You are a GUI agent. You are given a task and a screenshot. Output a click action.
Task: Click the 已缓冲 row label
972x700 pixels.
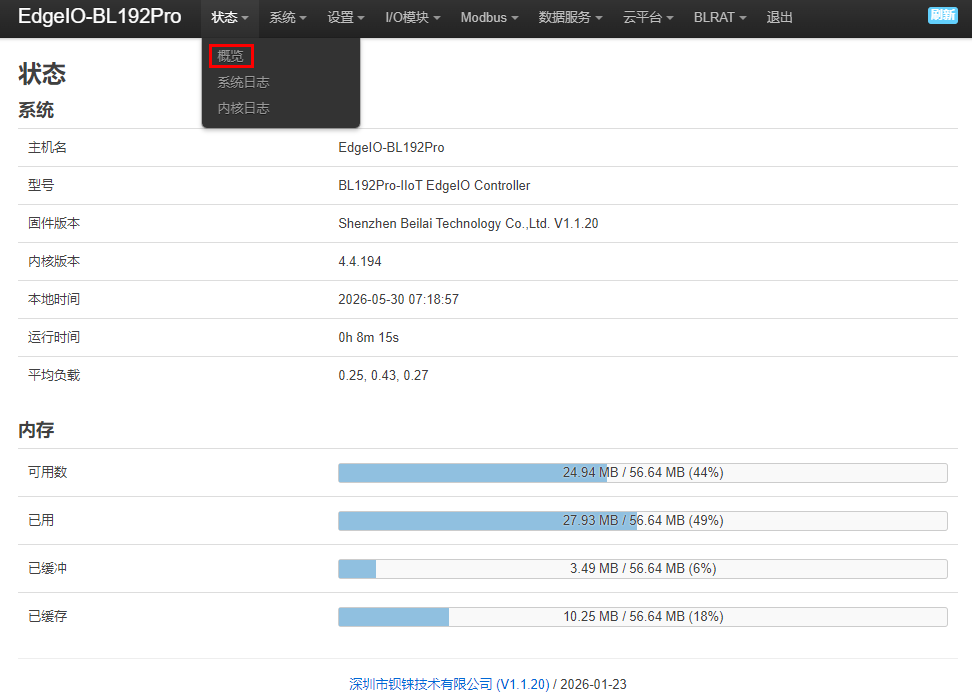[47, 569]
